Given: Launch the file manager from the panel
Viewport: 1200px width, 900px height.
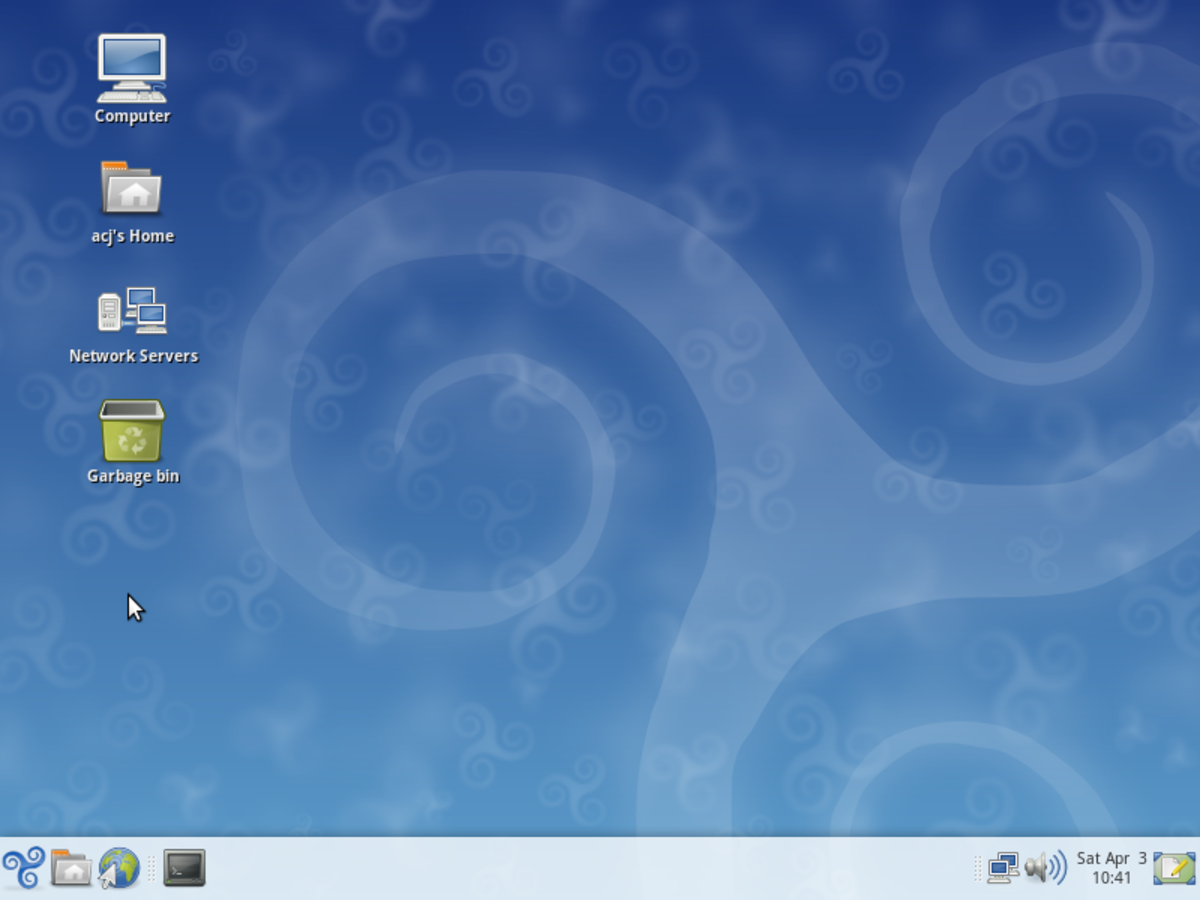Looking at the screenshot, I should 71,867.
